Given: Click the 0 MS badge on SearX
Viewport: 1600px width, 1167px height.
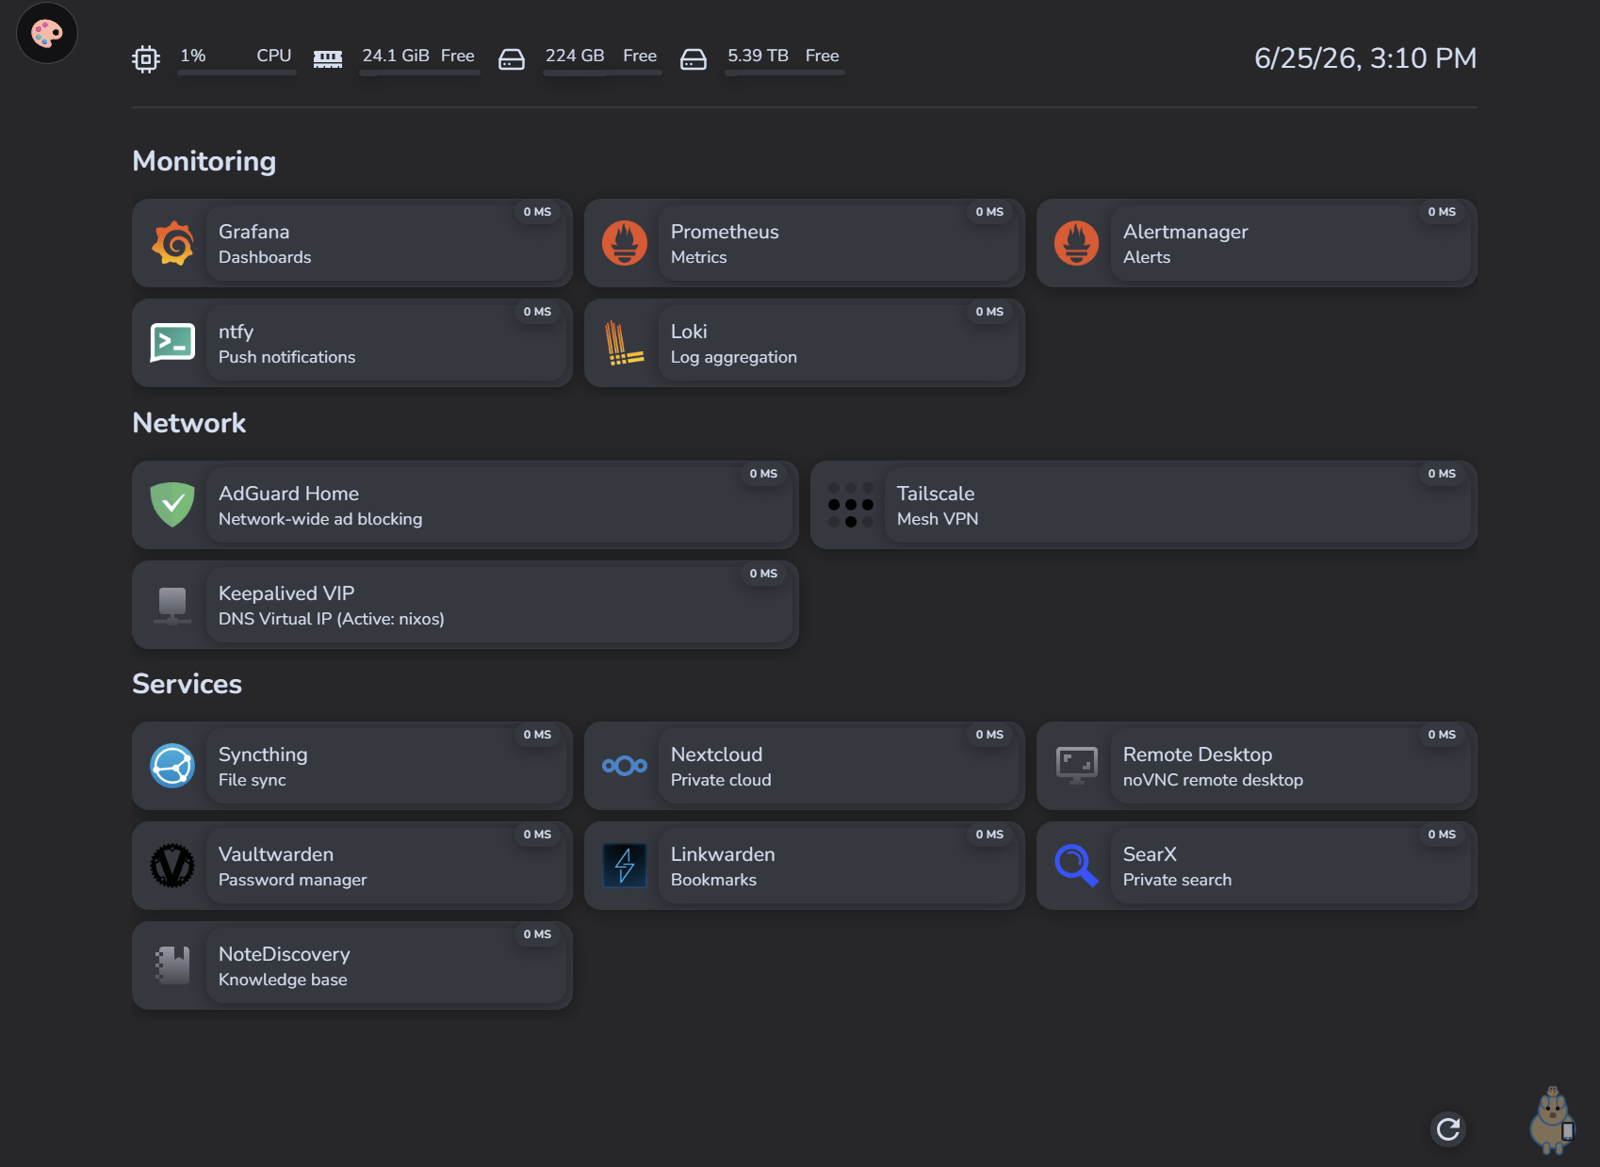Looking at the screenshot, I should [x=1442, y=835].
